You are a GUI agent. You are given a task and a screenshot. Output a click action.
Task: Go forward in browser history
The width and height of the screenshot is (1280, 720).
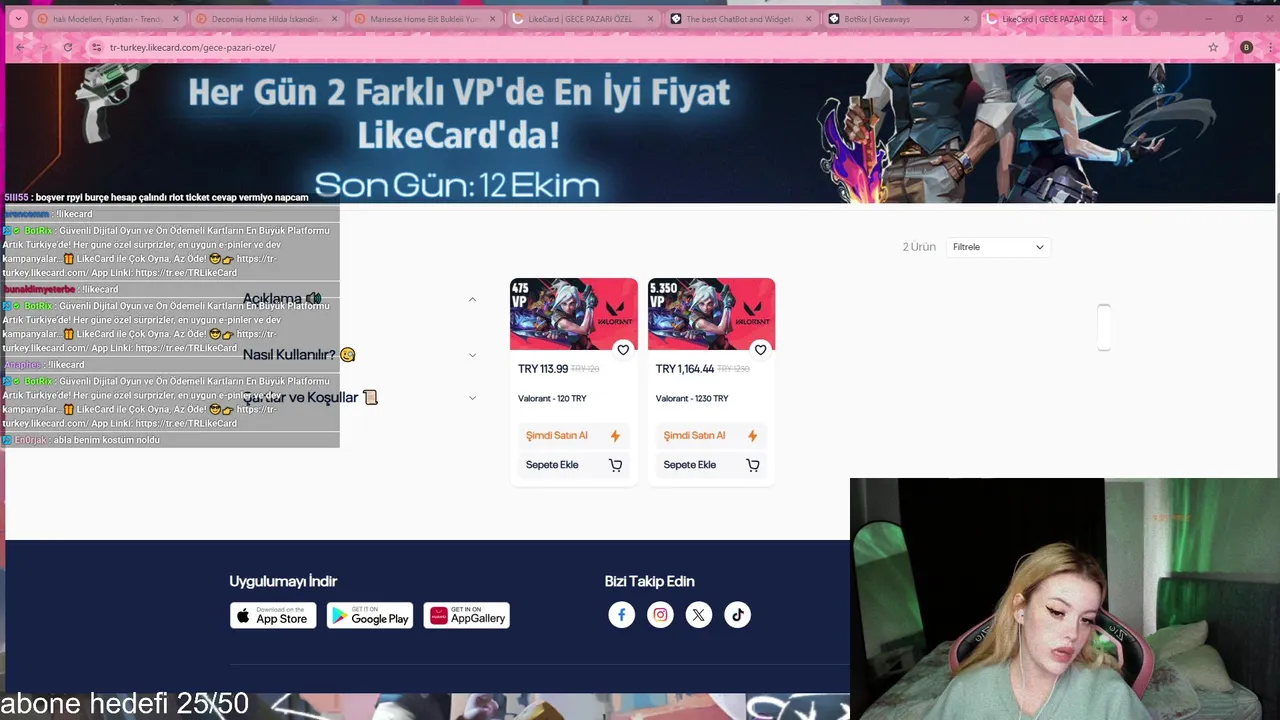click(44, 47)
